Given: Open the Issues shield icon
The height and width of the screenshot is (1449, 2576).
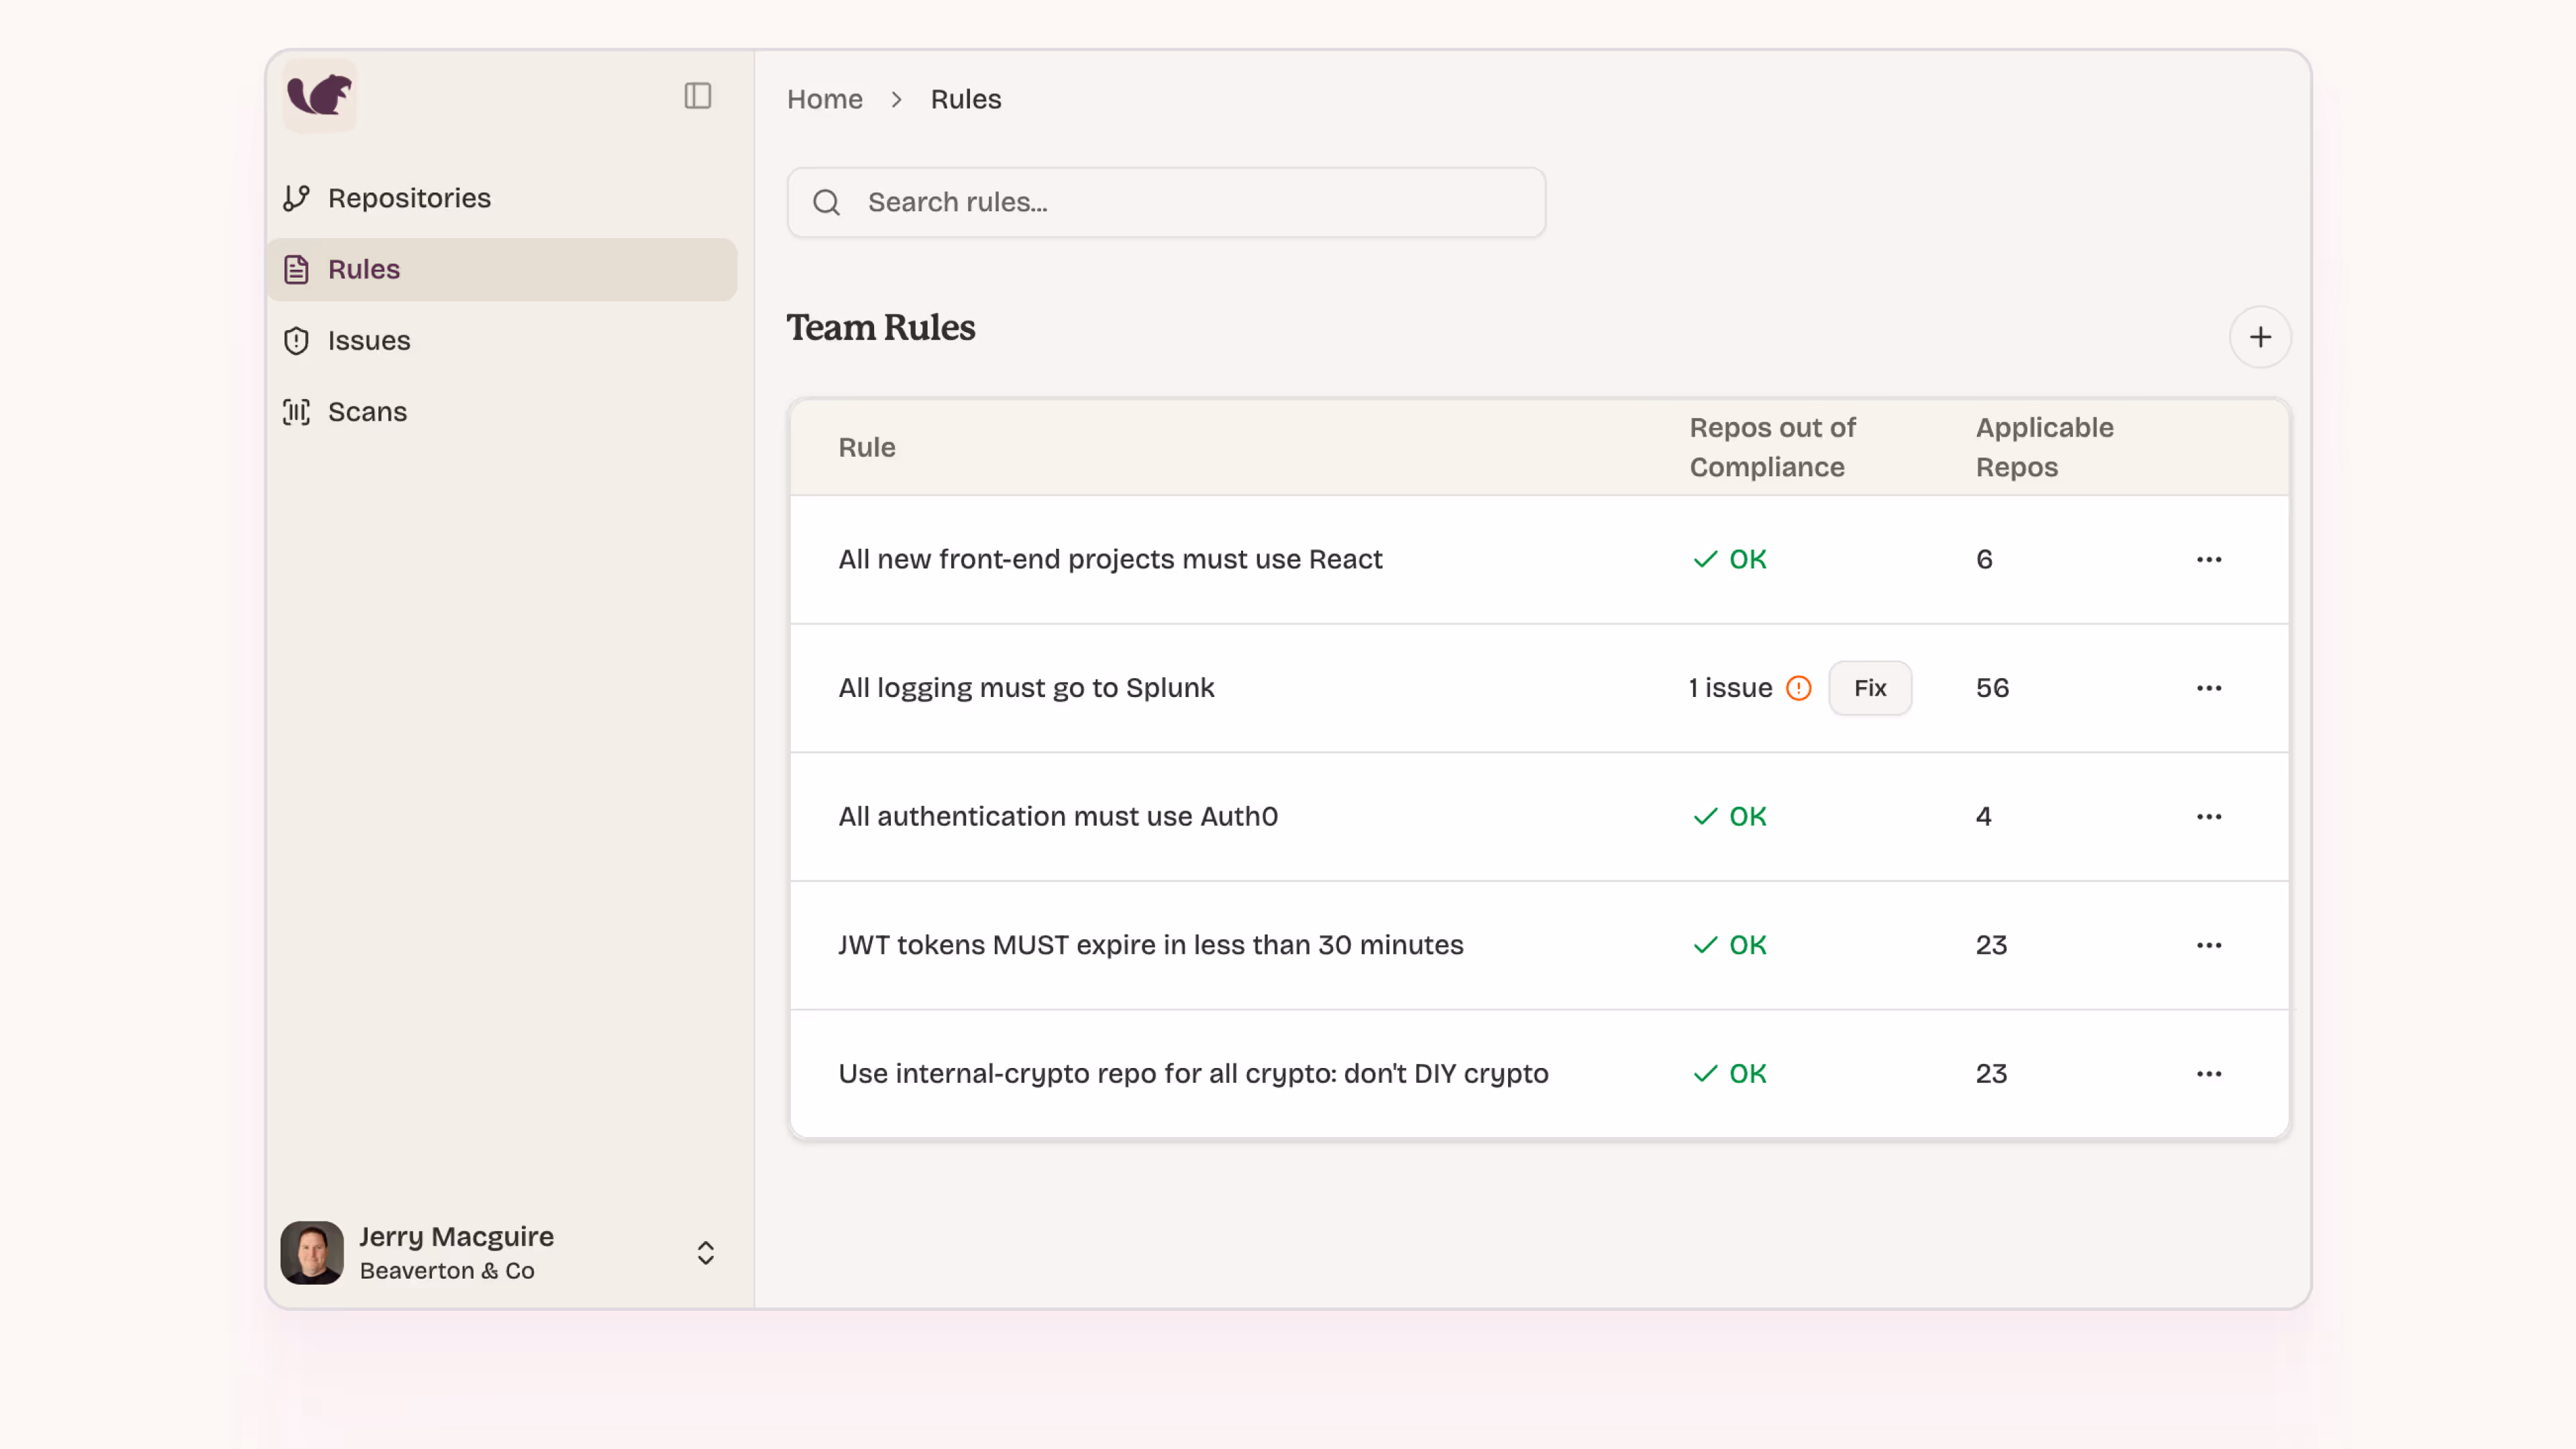Looking at the screenshot, I should pos(296,341).
